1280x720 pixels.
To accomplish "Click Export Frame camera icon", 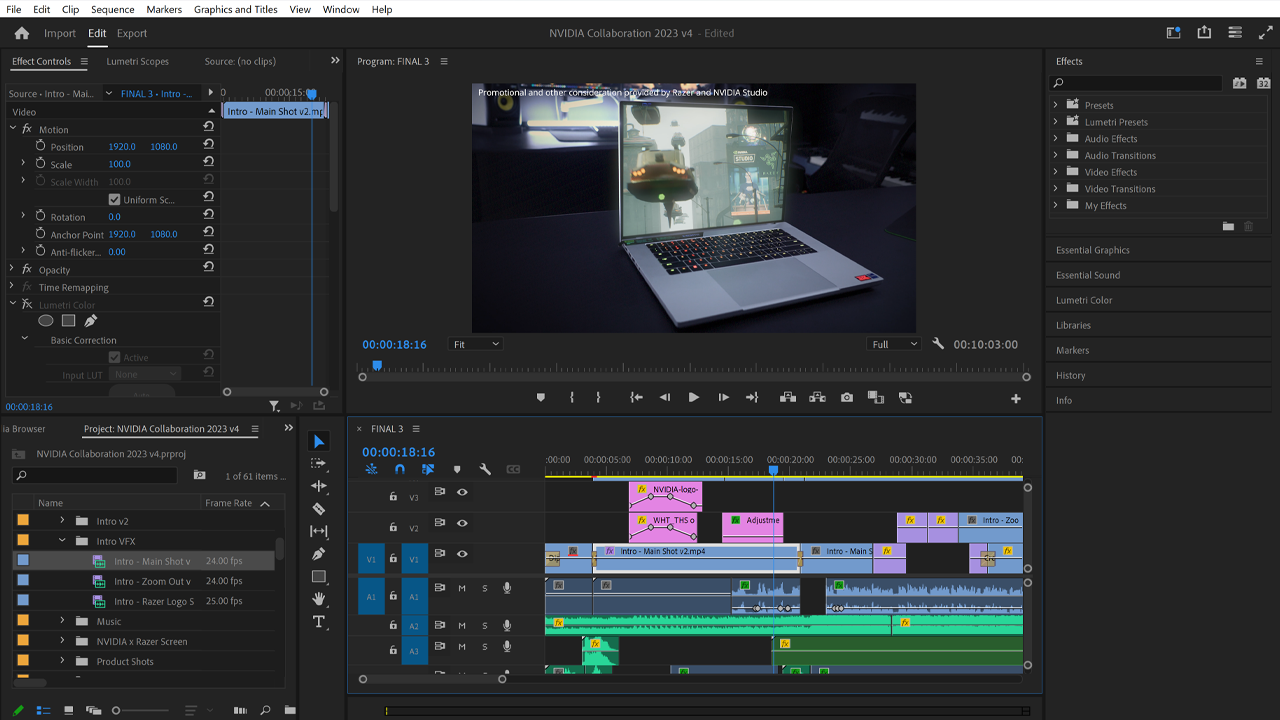I will [847, 397].
